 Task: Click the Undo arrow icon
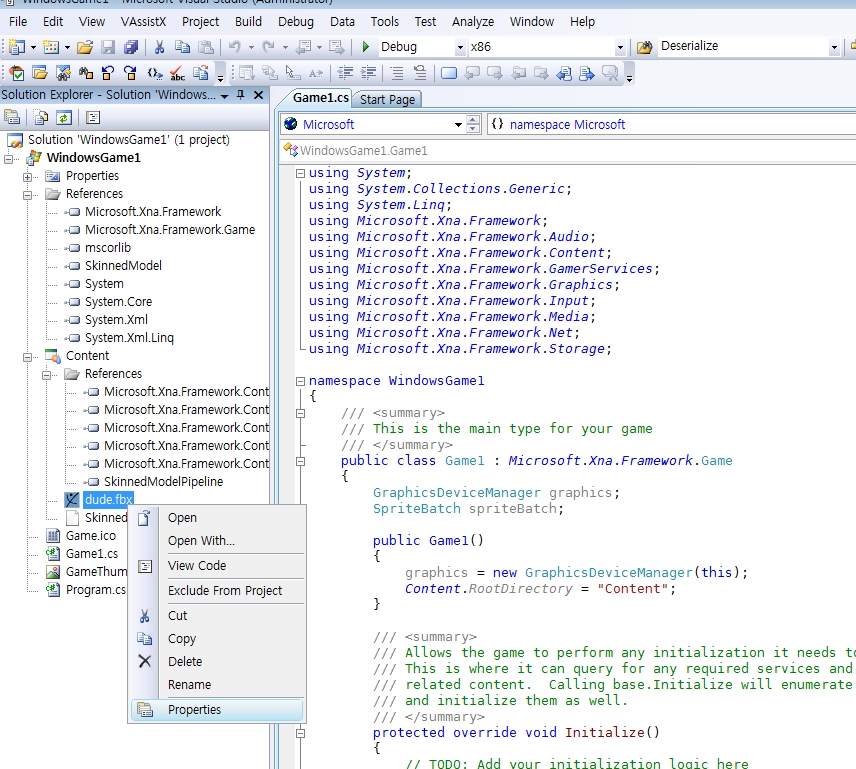(235, 47)
